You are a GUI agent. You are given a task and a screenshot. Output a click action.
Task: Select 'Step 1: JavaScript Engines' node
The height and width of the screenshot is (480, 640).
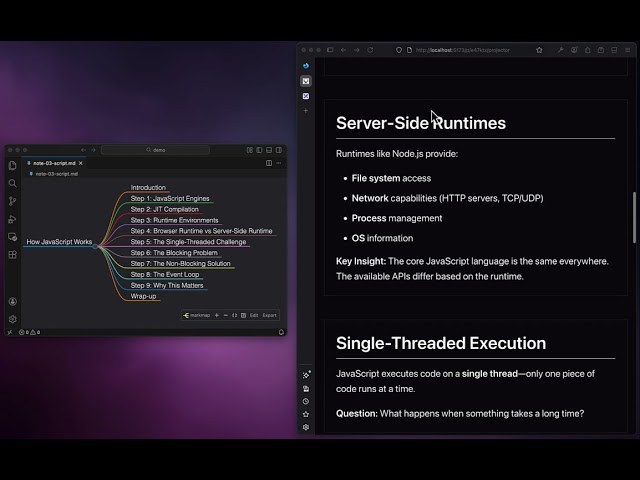[x=170, y=198]
